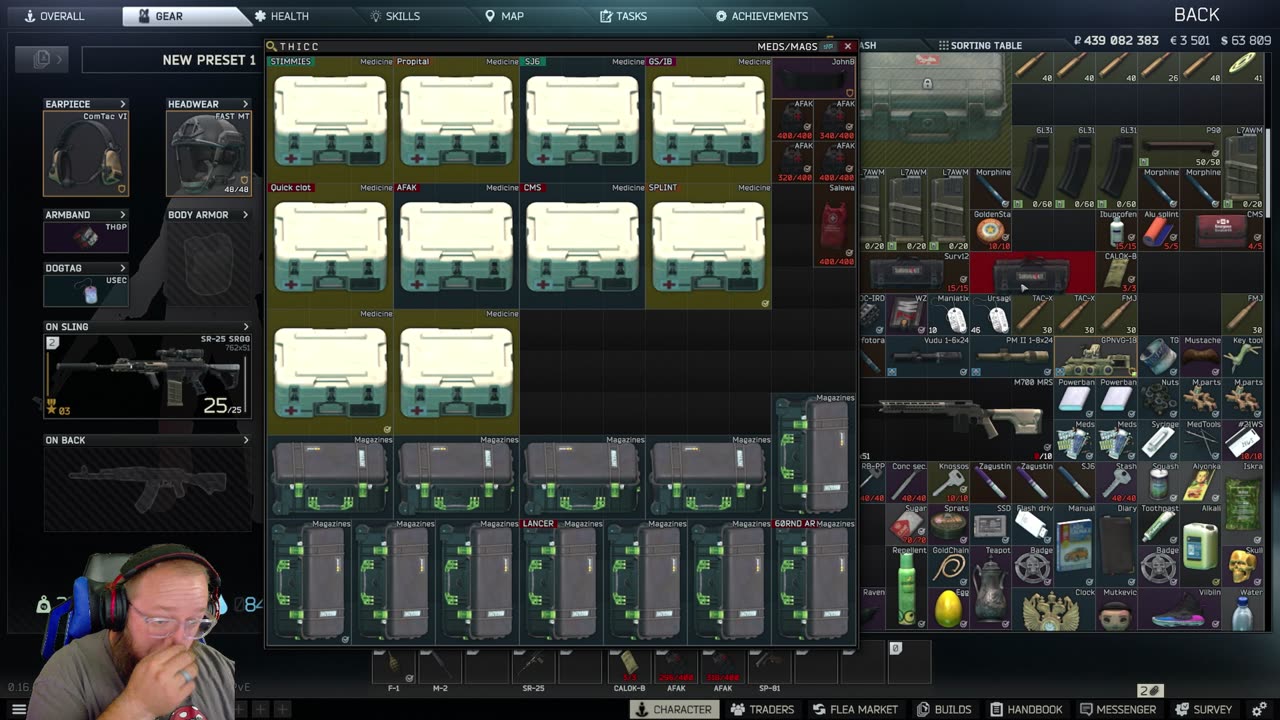1280x720 pixels.
Task: Open the TASKS tab
Action: [x=623, y=16]
